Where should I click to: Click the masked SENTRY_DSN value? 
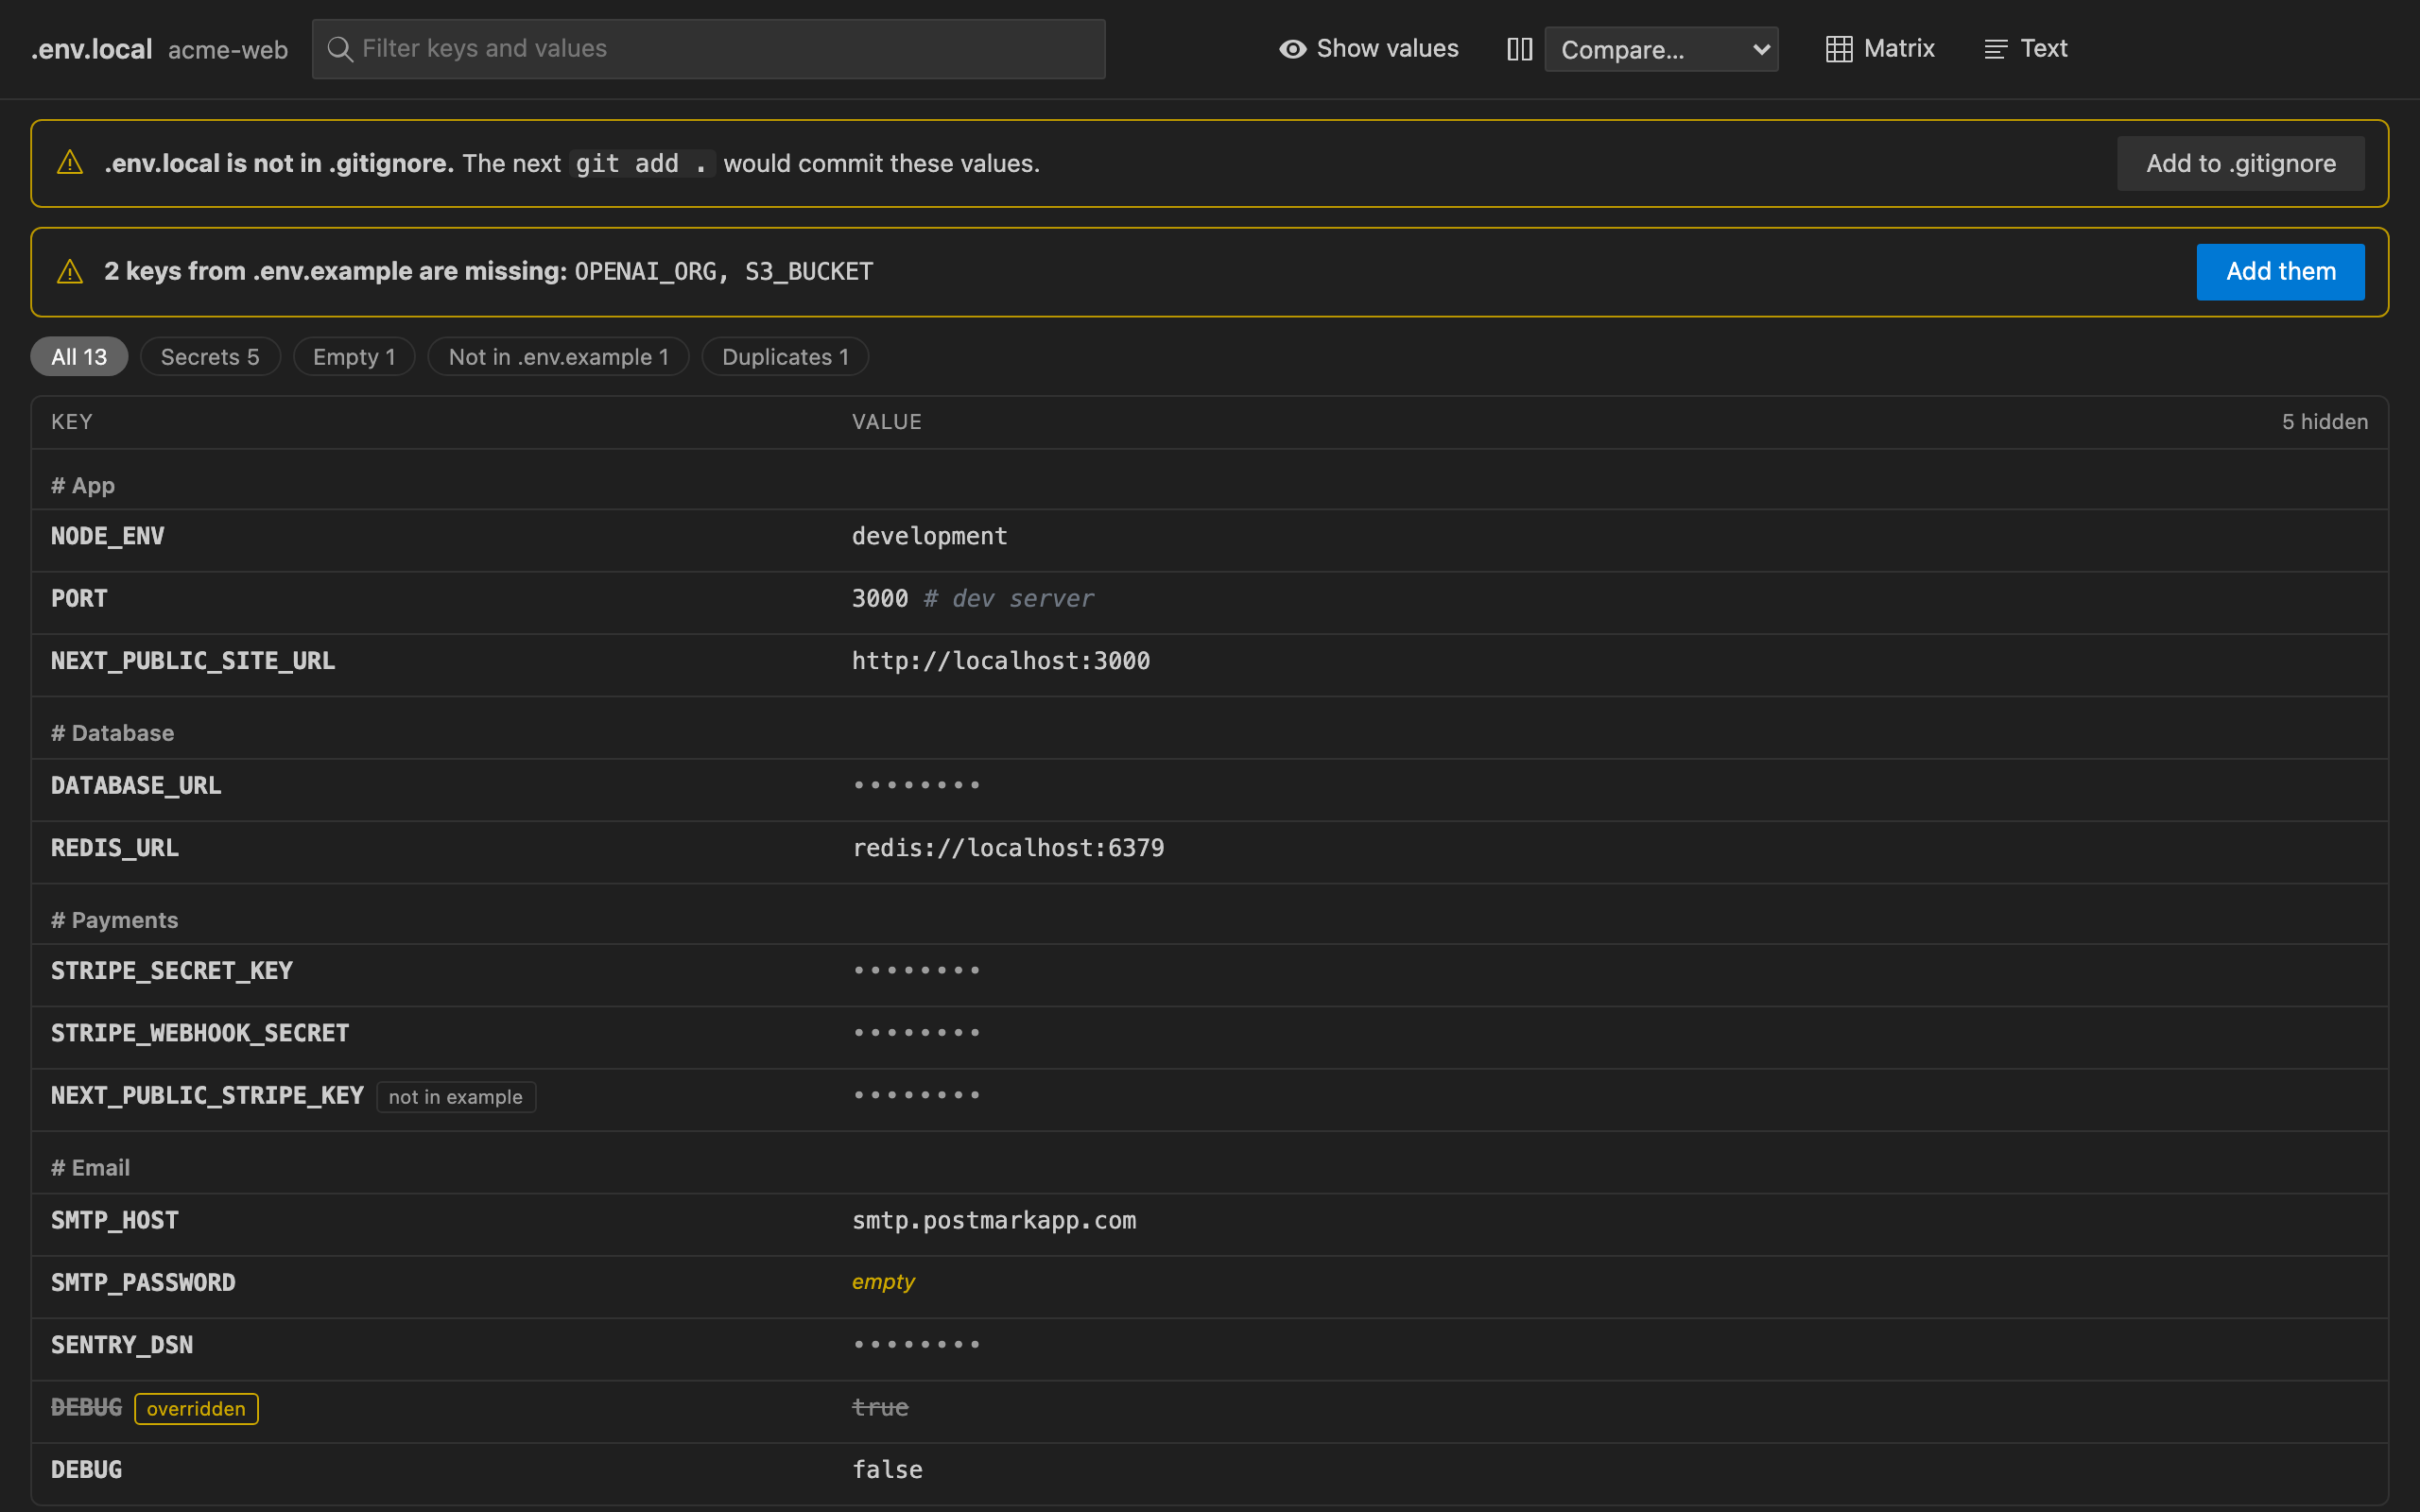(917, 1345)
